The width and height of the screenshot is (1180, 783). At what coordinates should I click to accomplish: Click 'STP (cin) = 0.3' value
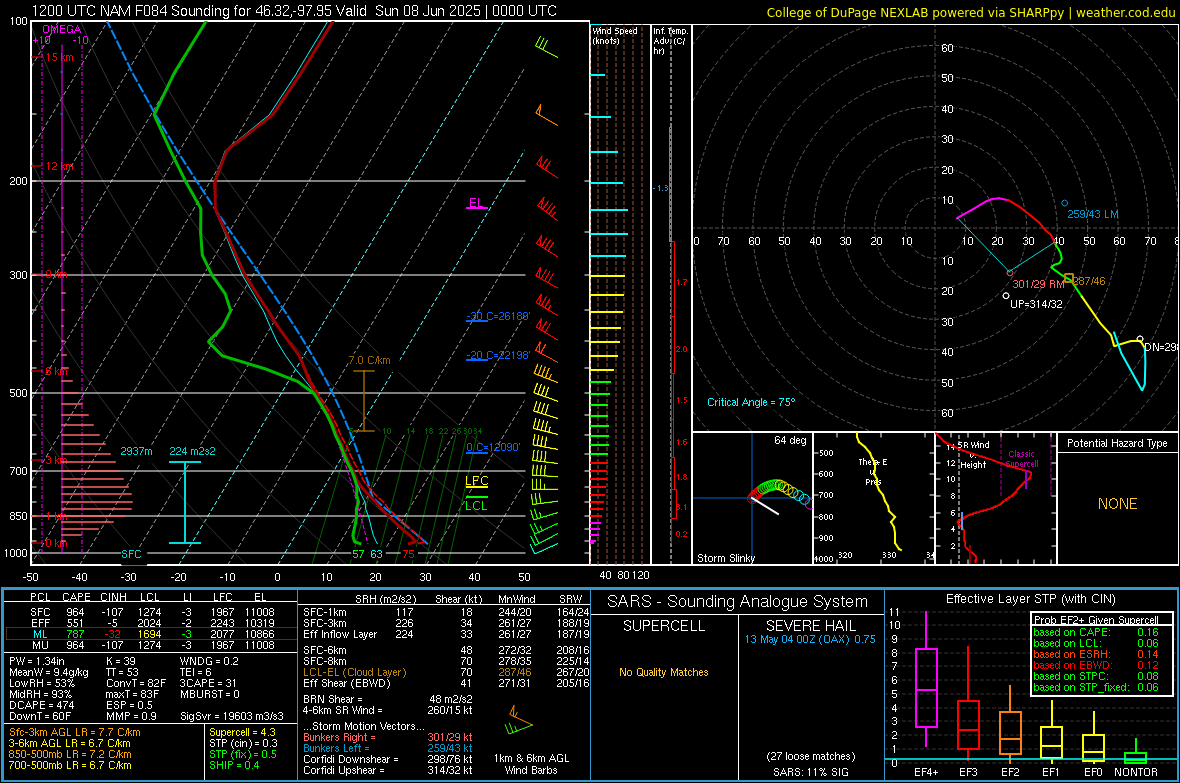tap(243, 743)
